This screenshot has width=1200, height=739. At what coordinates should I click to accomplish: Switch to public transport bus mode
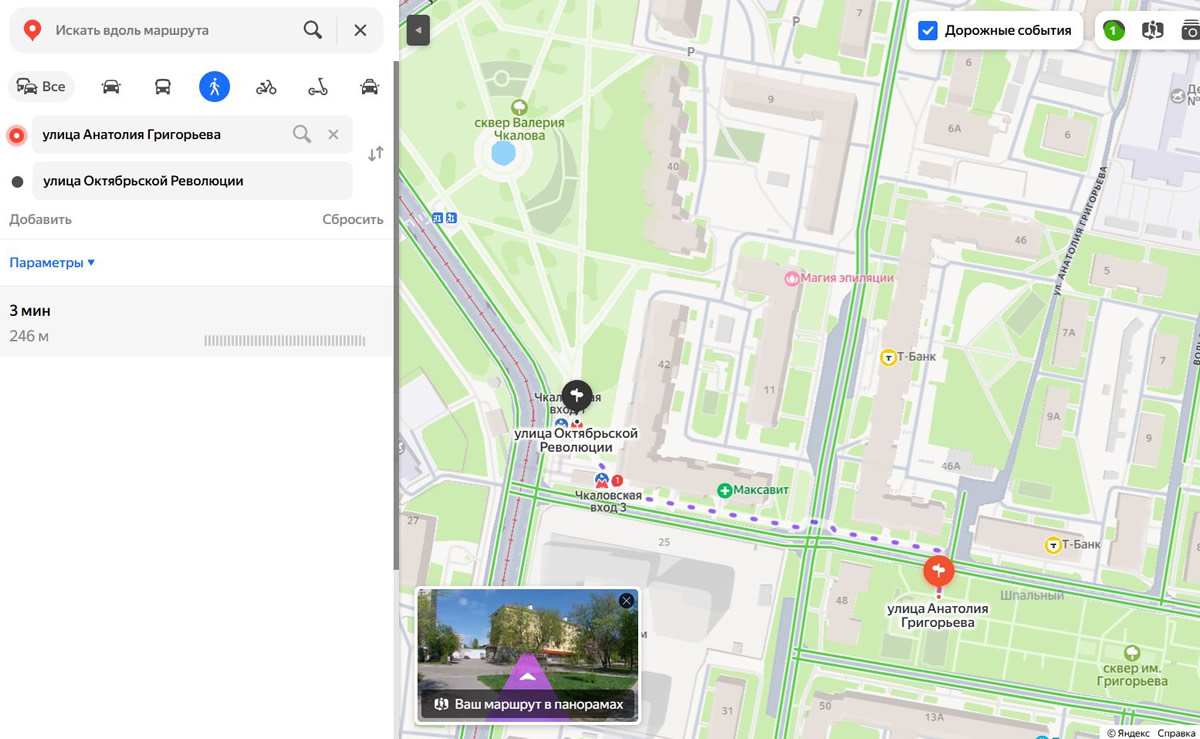[x=162, y=87]
